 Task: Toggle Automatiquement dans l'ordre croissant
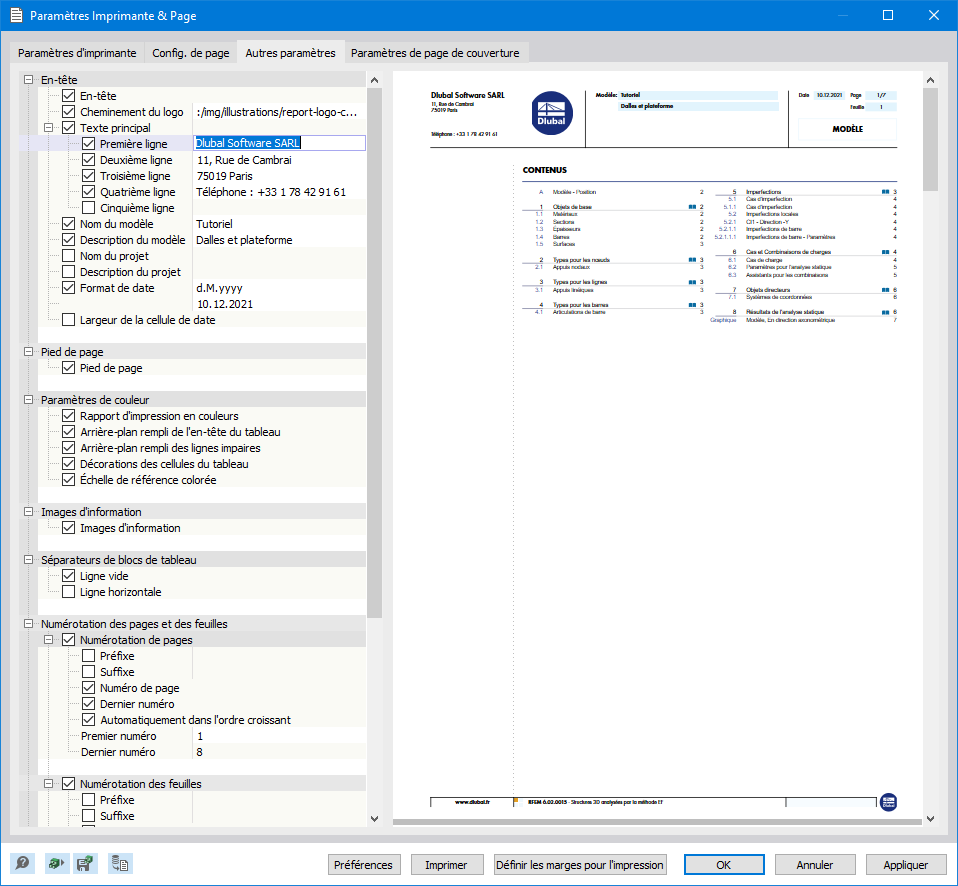pyautogui.click(x=89, y=719)
